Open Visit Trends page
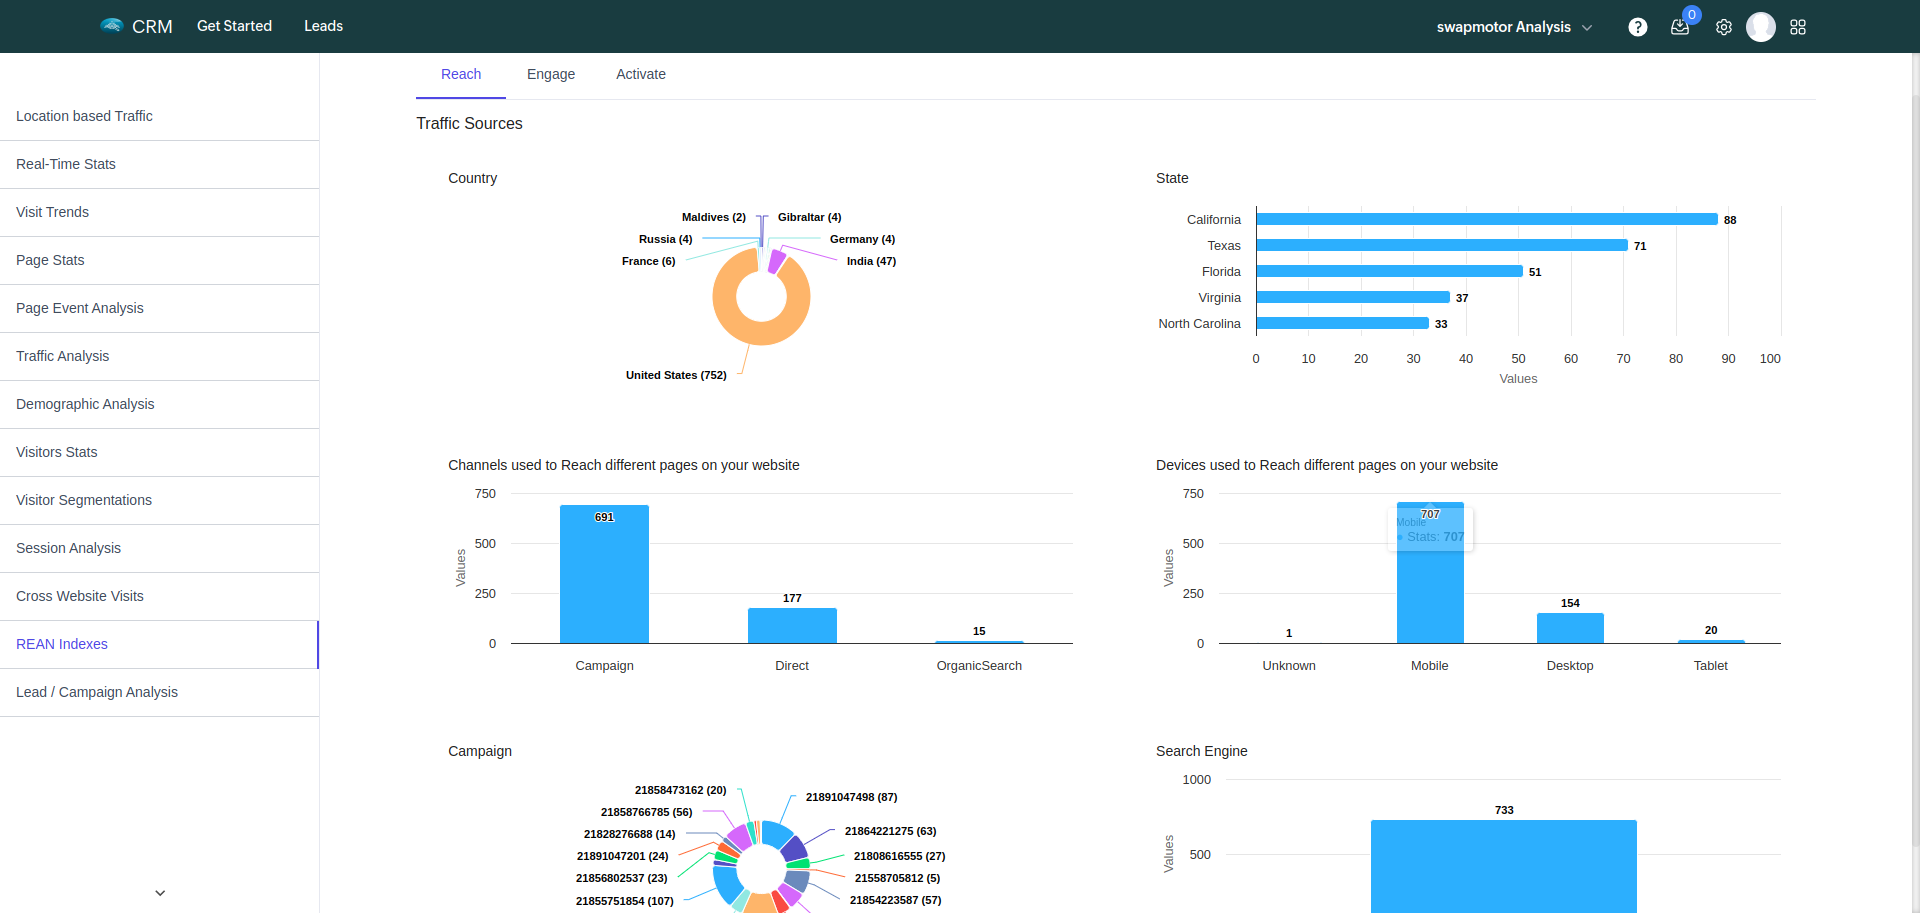 click(159, 212)
